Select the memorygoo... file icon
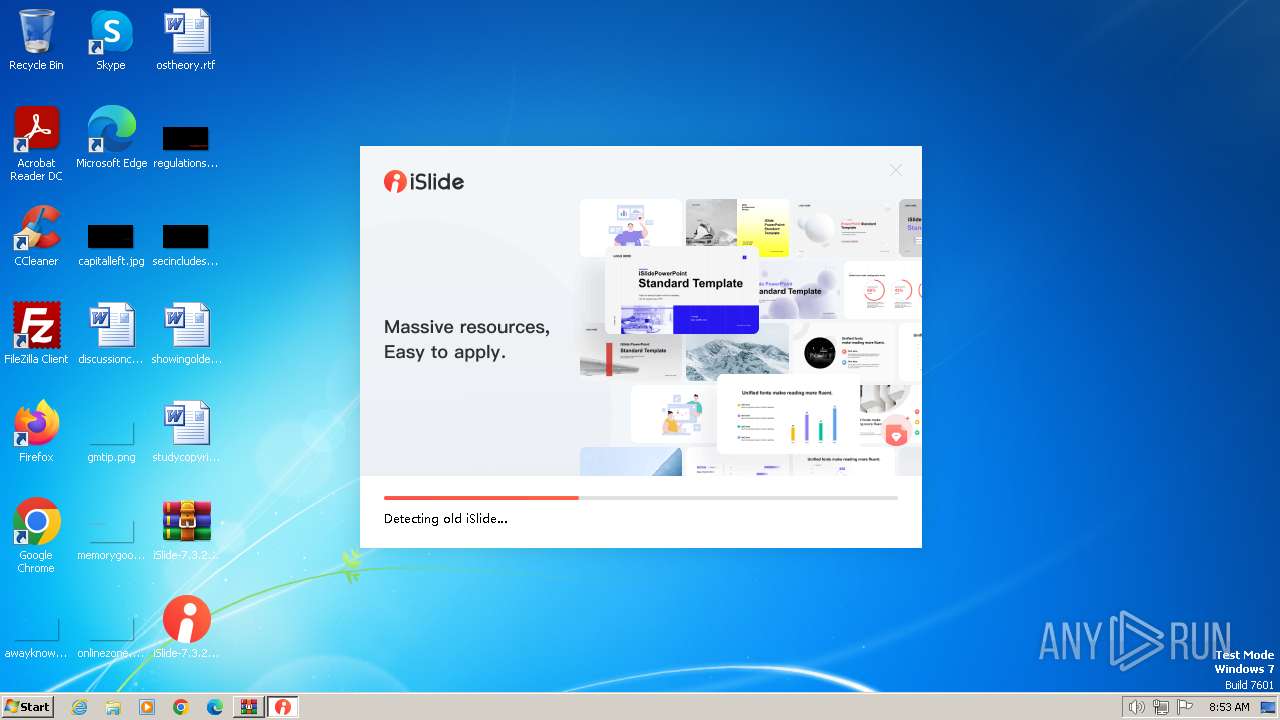The width and height of the screenshot is (1280, 720). (x=111, y=538)
